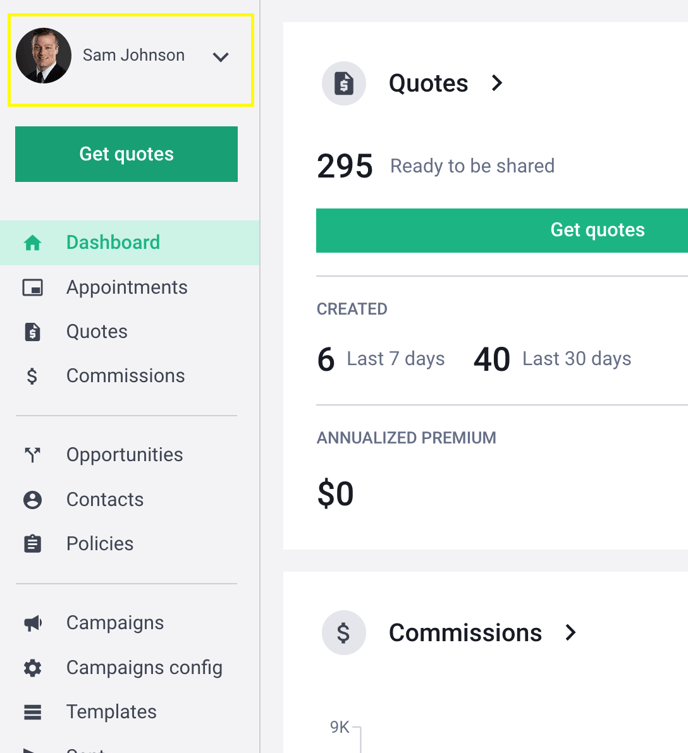The image size is (688, 753).
Task: Expand the Sam Johnson account dropdown
Action: coord(220,57)
